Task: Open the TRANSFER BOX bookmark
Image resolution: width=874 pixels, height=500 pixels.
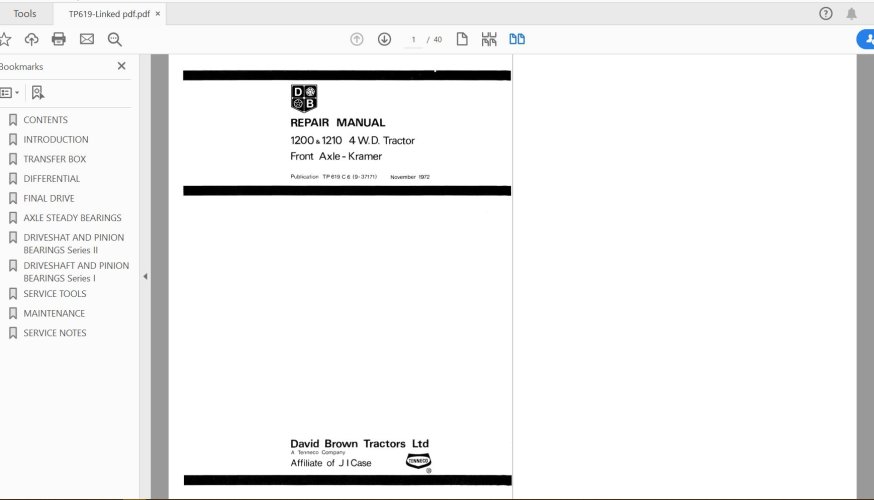Action: [55, 159]
